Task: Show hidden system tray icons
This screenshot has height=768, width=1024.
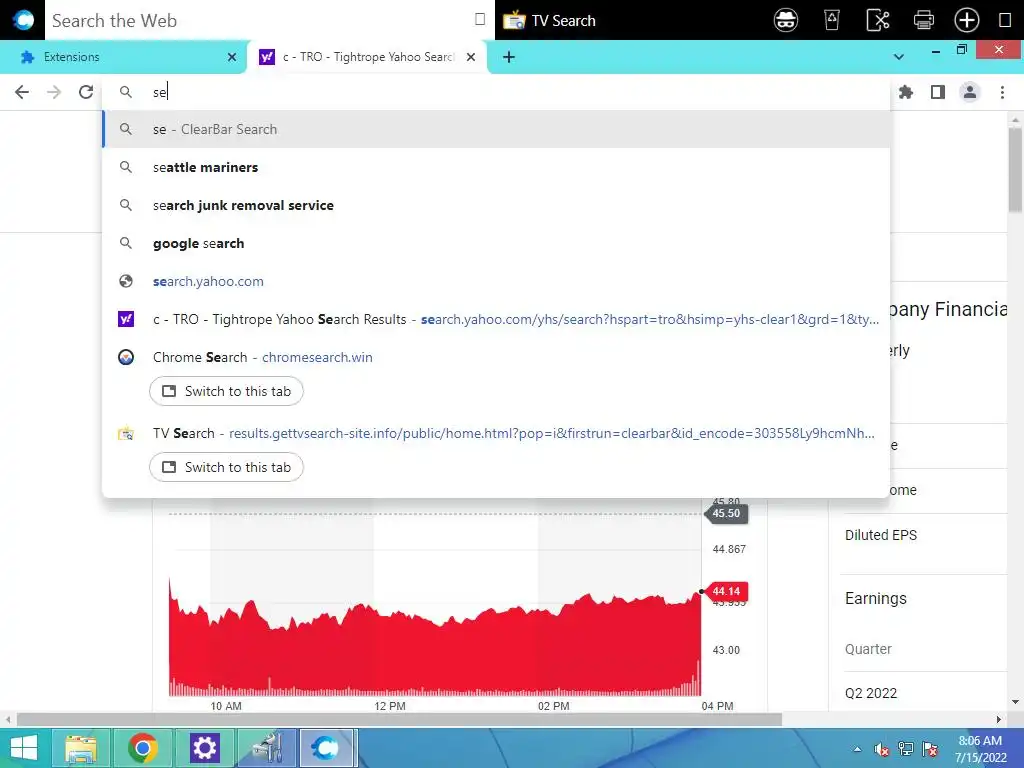Action: pyautogui.click(x=857, y=749)
